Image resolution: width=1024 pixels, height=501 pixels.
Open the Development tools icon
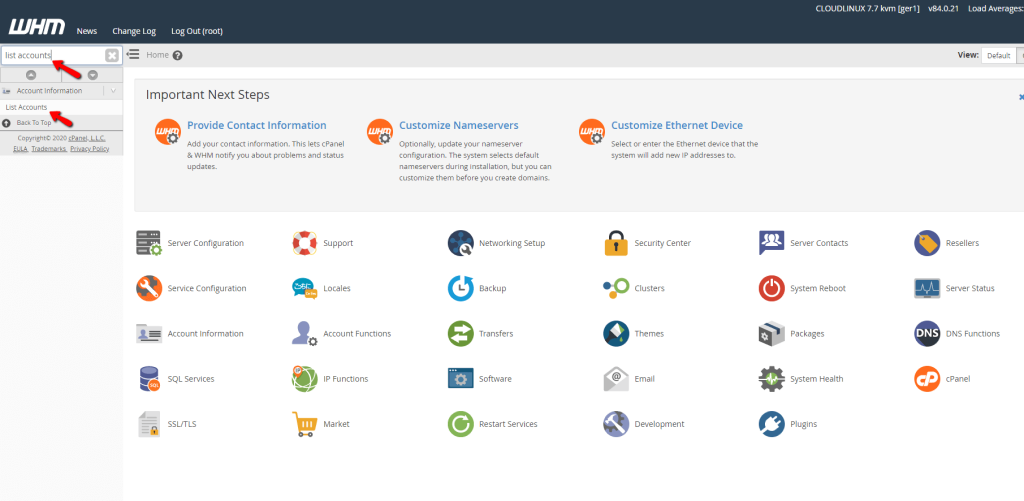(x=616, y=424)
